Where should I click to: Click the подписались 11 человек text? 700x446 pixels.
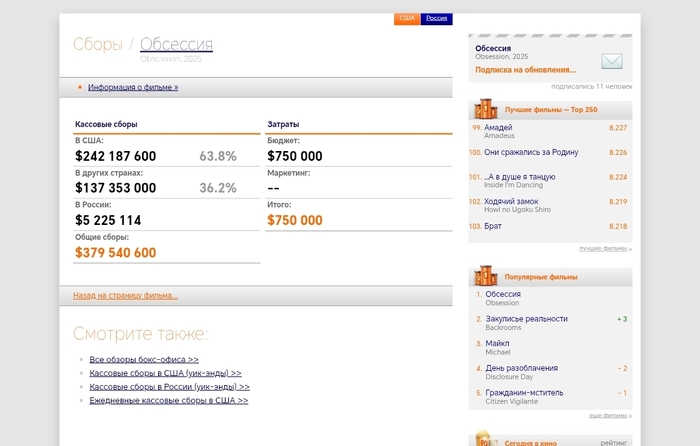[592, 87]
